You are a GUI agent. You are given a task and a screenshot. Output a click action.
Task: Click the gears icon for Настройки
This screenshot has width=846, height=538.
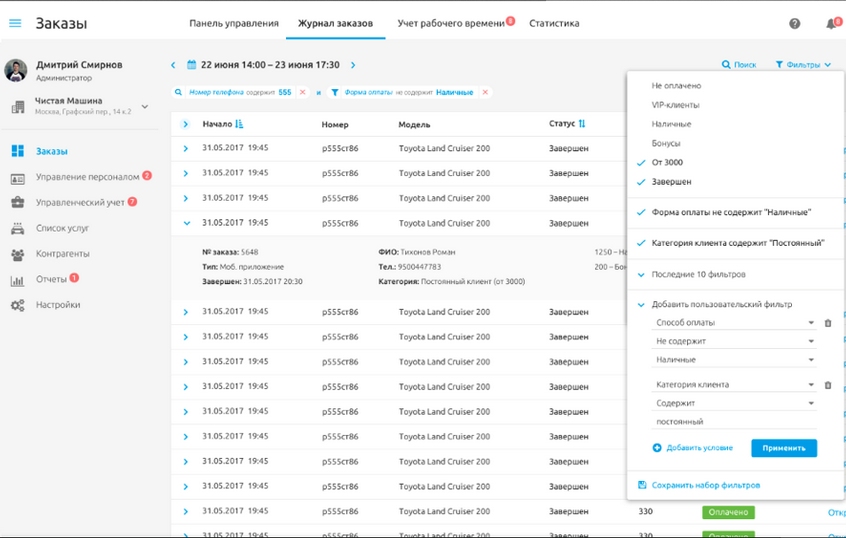18,305
